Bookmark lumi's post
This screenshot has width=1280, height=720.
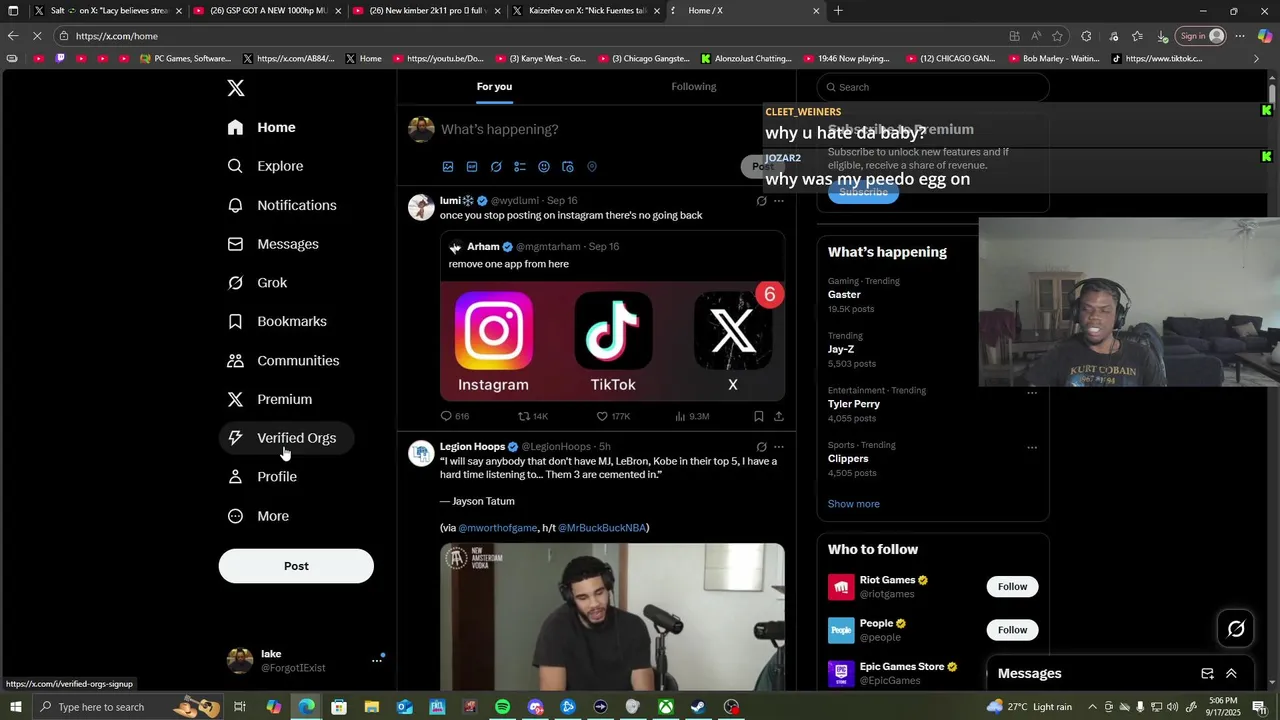click(x=759, y=416)
